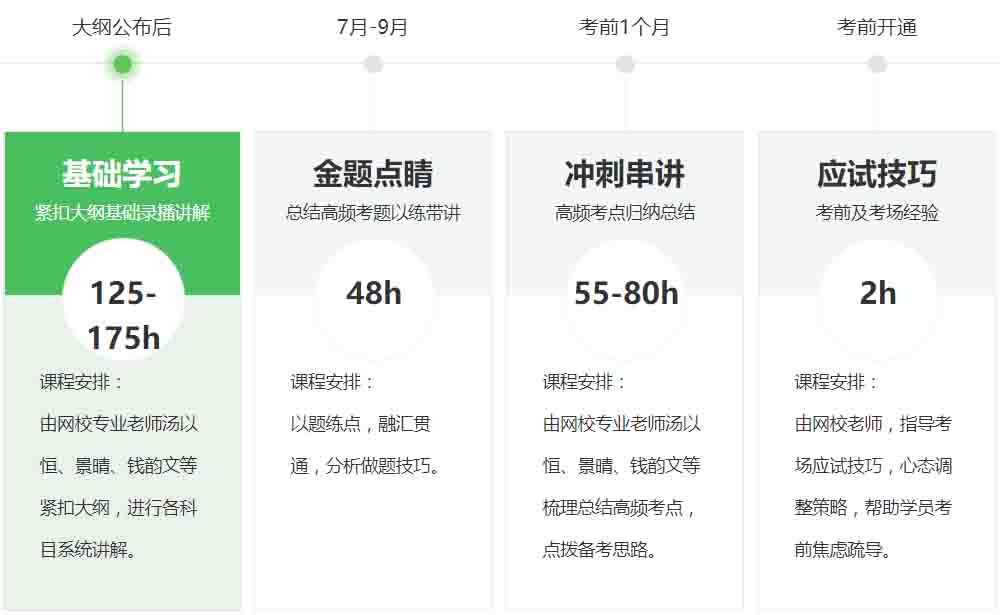Click the 48h duration circle

point(374,294)
